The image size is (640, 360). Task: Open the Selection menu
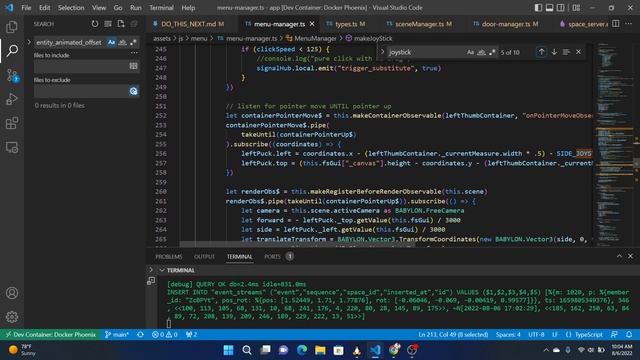(x=71, y=8)
